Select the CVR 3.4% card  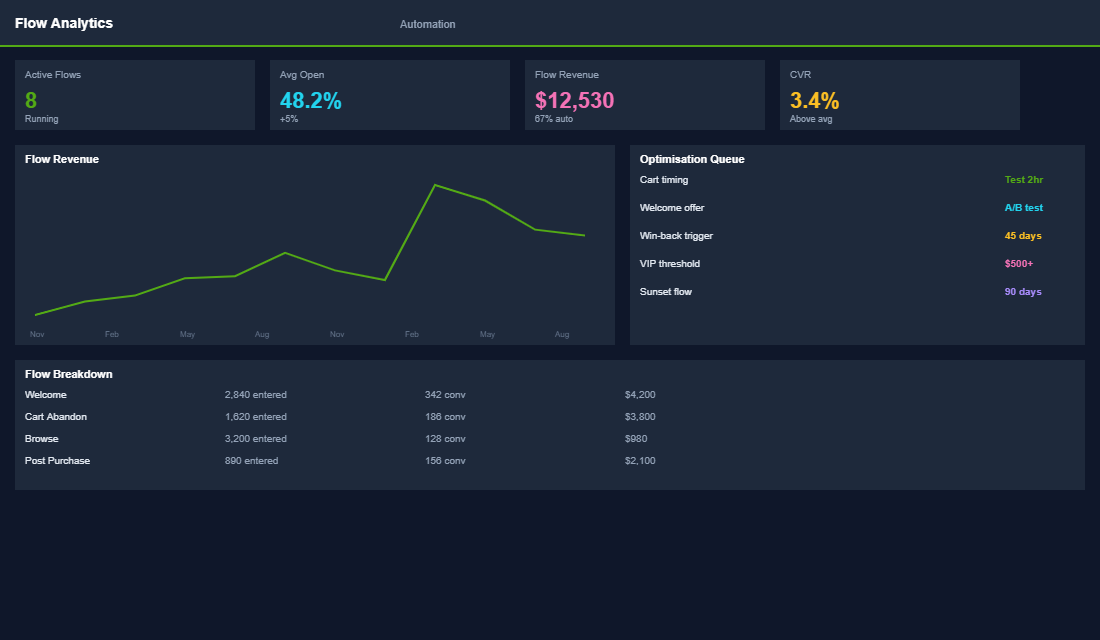click(900, 95)
